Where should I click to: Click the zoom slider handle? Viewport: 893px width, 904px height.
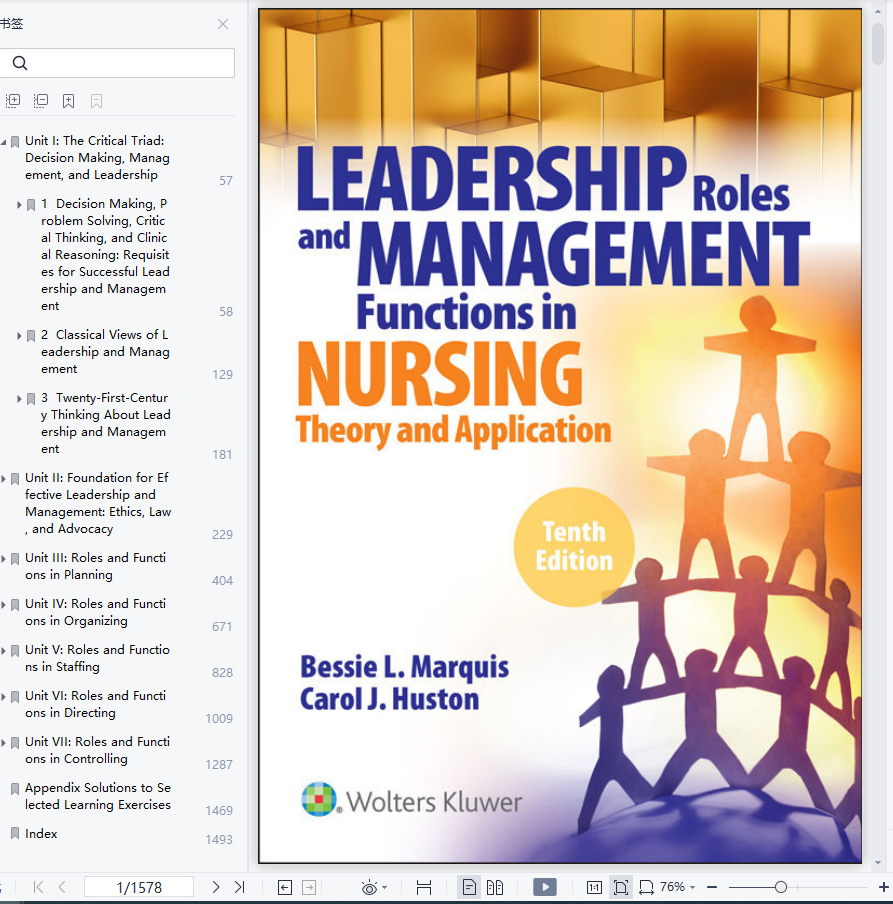click(781, 887)
